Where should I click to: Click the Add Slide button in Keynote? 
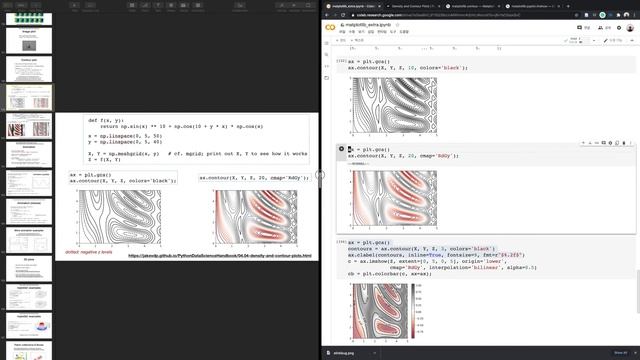click(x=36, y=6)
